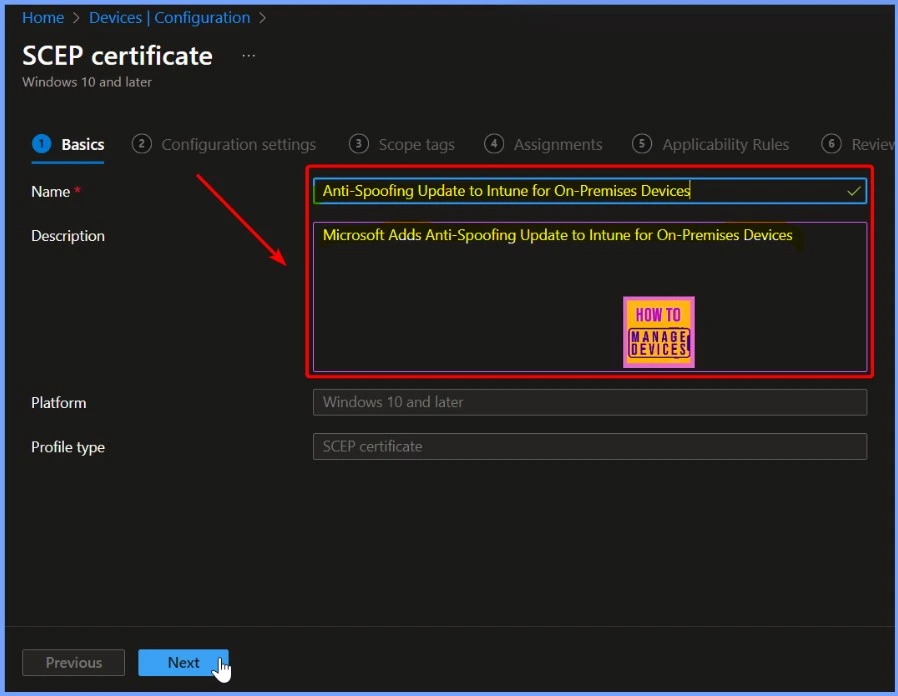Click the Platform label text

pyautogui.click(x=58, y=403)
